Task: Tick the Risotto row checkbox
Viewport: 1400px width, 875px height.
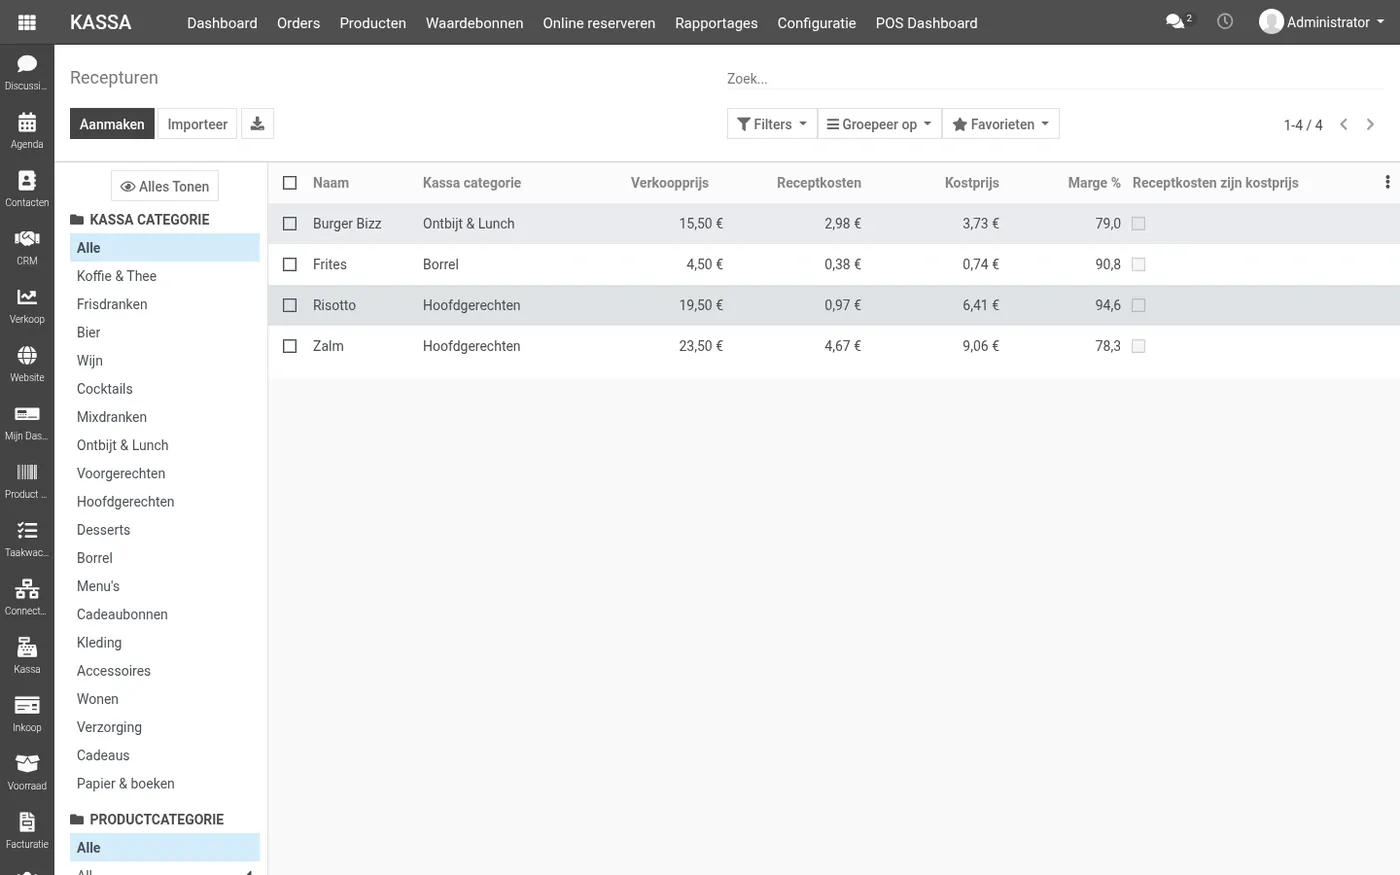Action: [x=290, y=305]
